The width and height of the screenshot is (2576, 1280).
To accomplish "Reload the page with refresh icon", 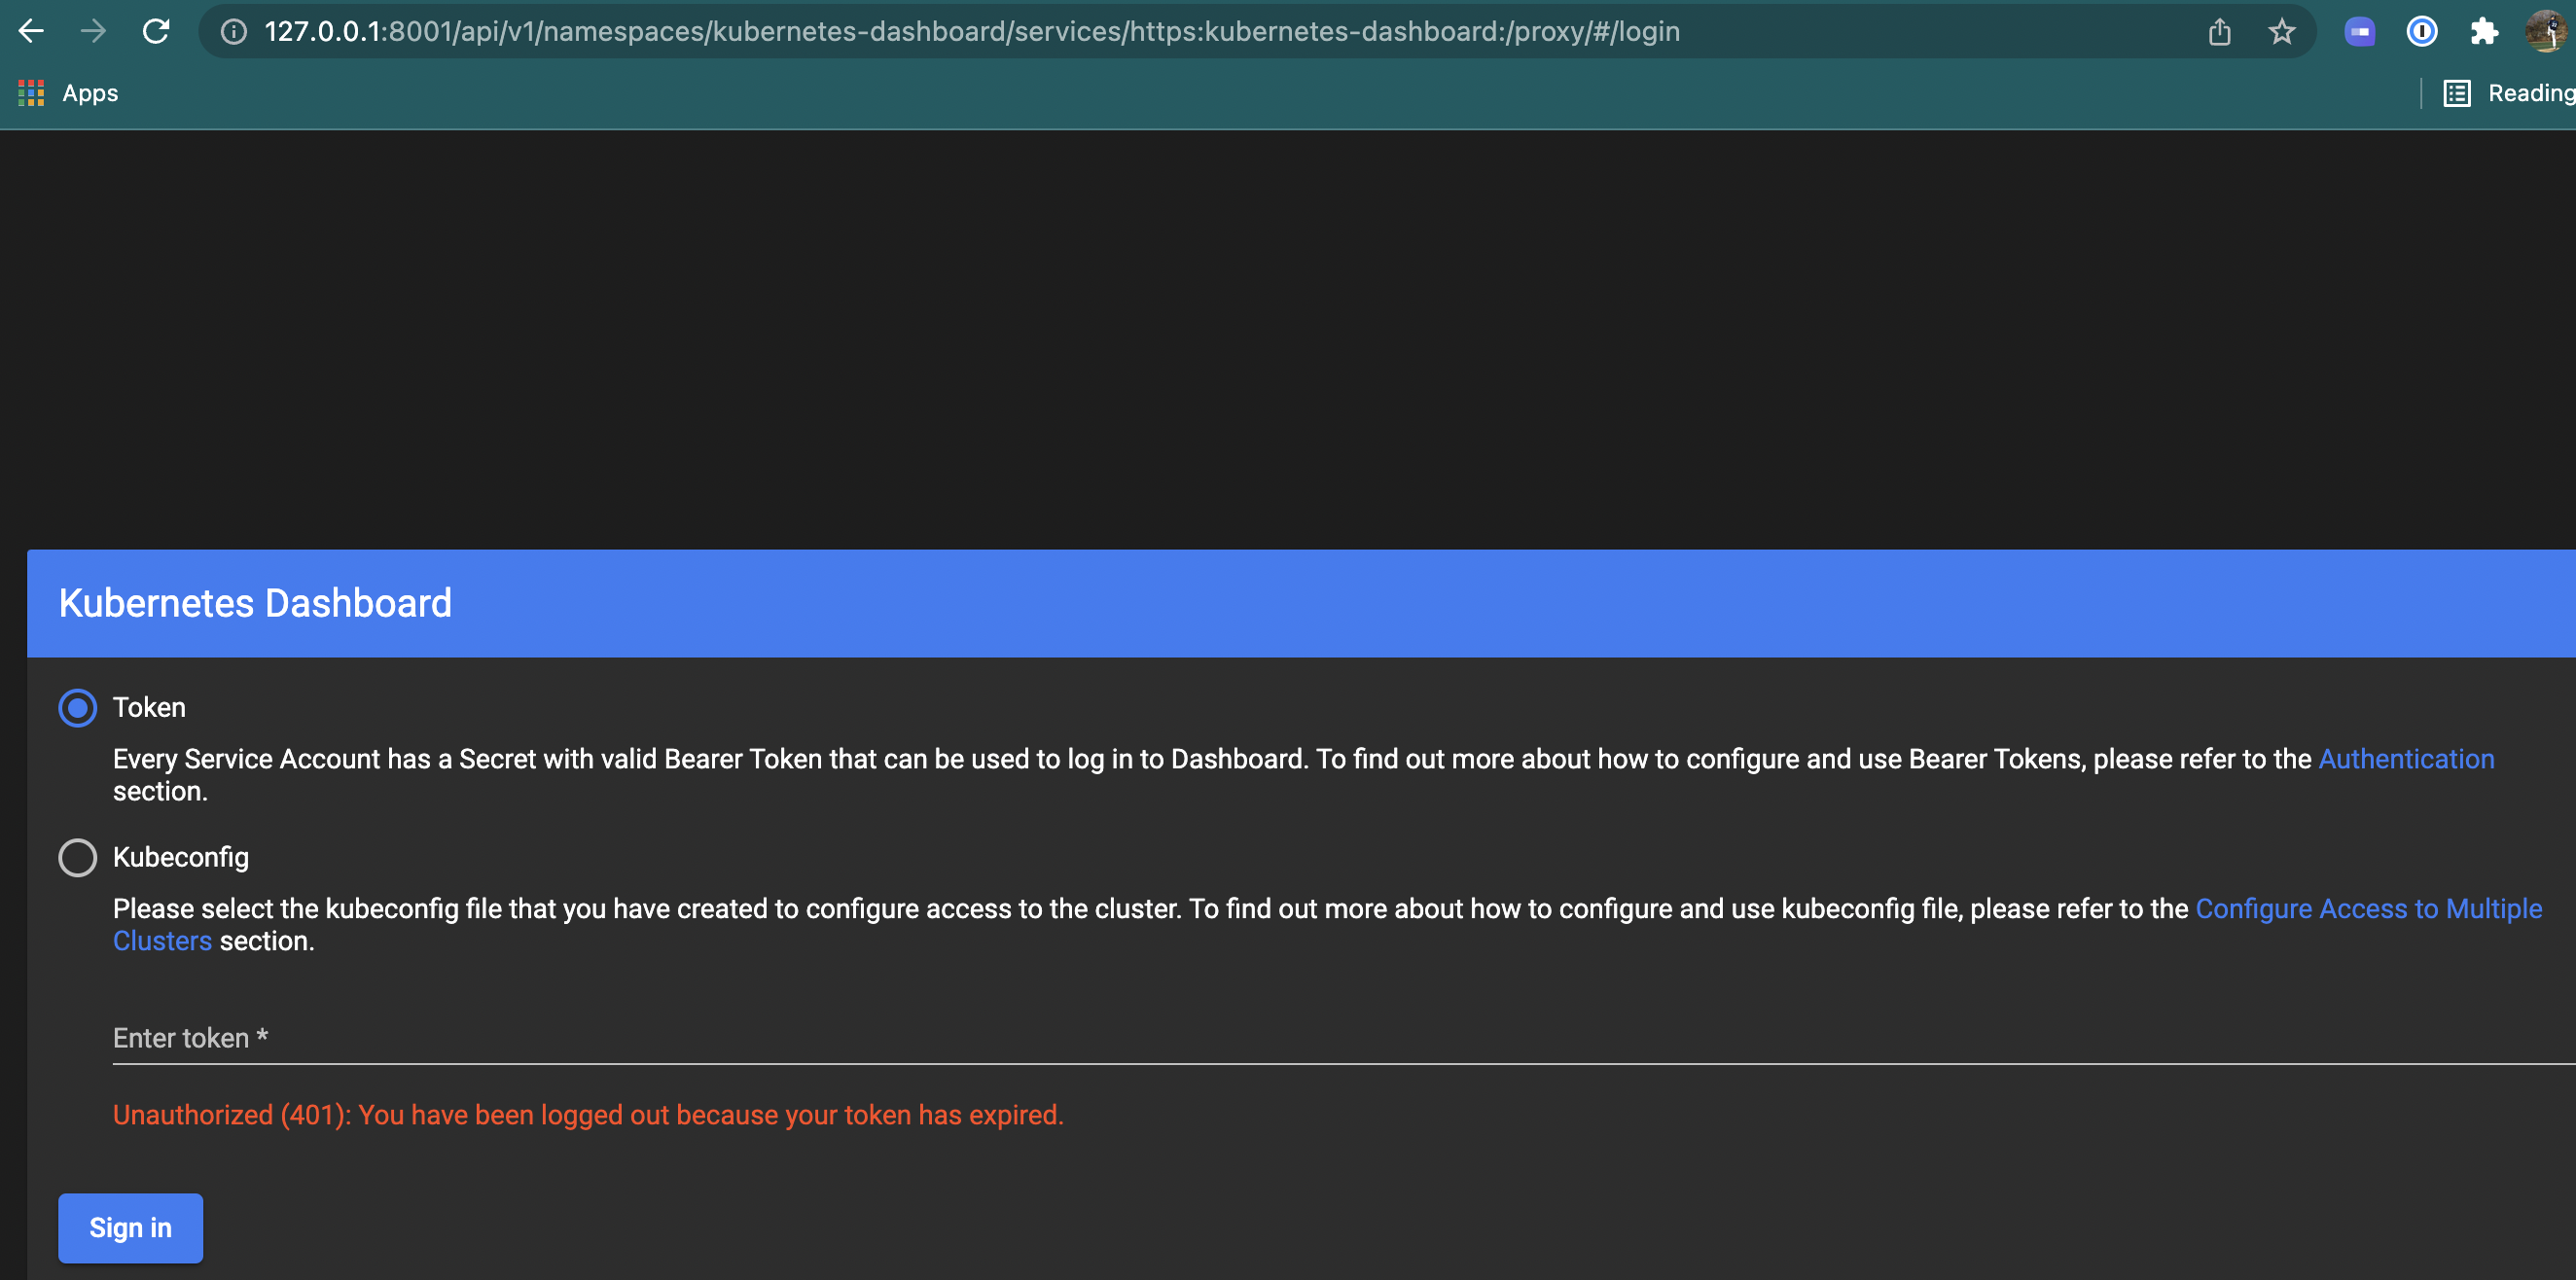I will pos(156,31).
